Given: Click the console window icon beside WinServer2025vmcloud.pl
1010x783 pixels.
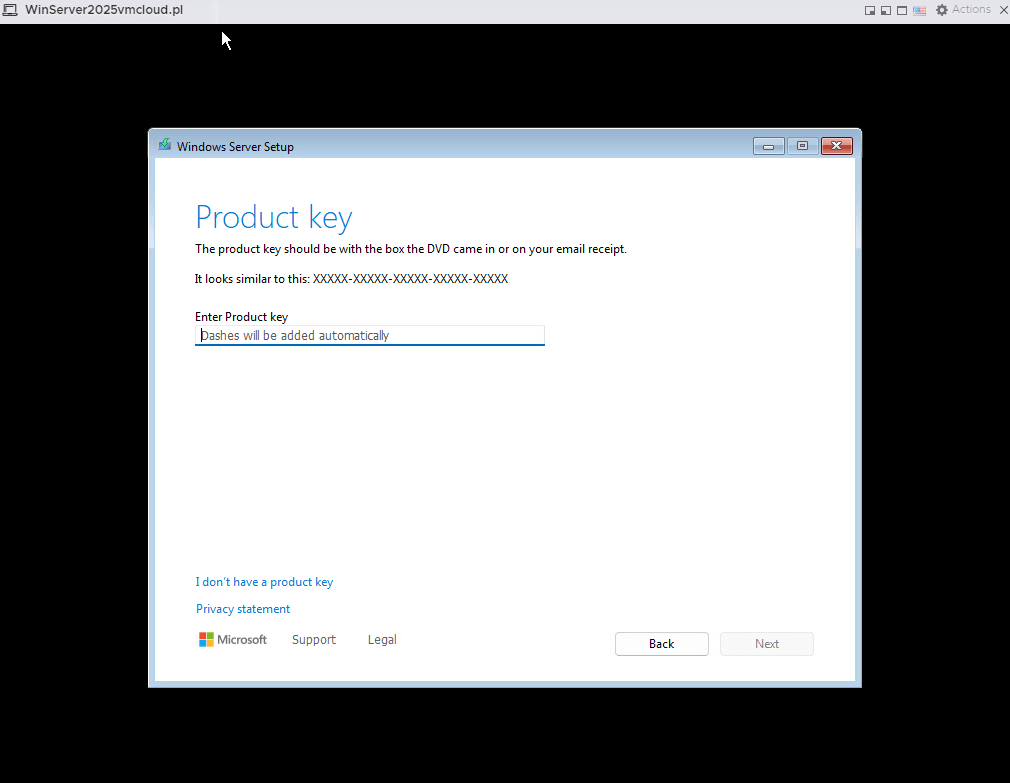Looking at the screenshot, I should coord(10,10).
